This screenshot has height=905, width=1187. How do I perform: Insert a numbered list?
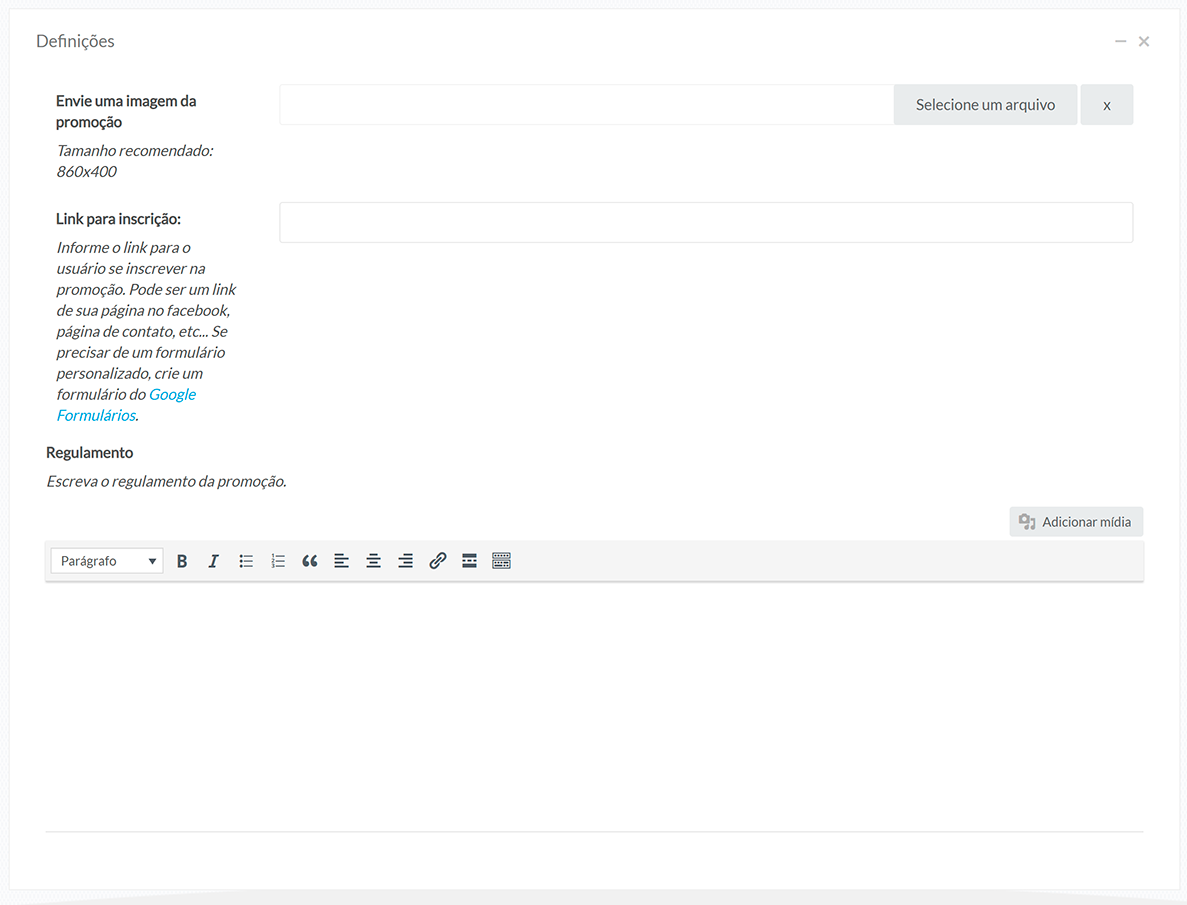(x=278, y=561)
